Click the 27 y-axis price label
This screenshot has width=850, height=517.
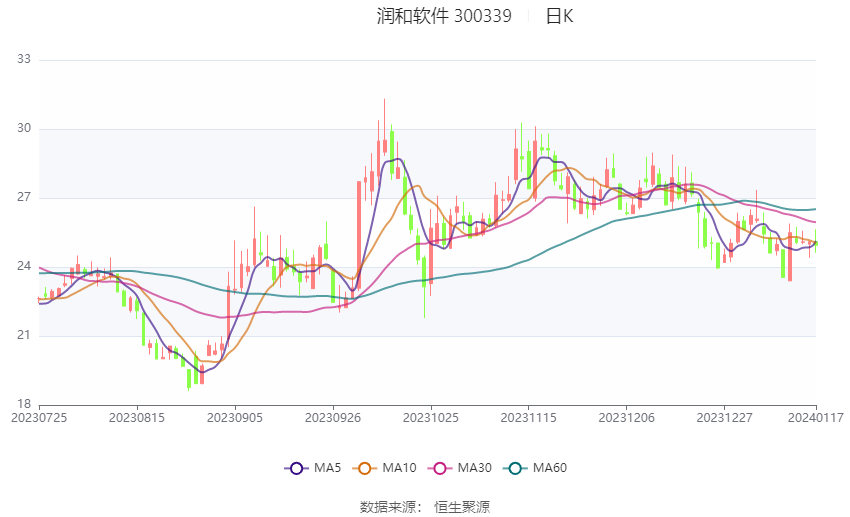click(24, 197)
